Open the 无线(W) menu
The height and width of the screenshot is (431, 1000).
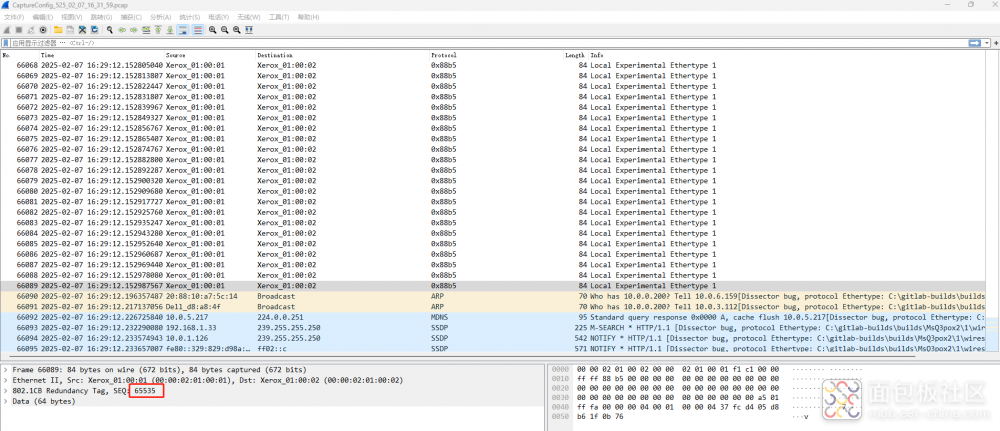[249, 17]
